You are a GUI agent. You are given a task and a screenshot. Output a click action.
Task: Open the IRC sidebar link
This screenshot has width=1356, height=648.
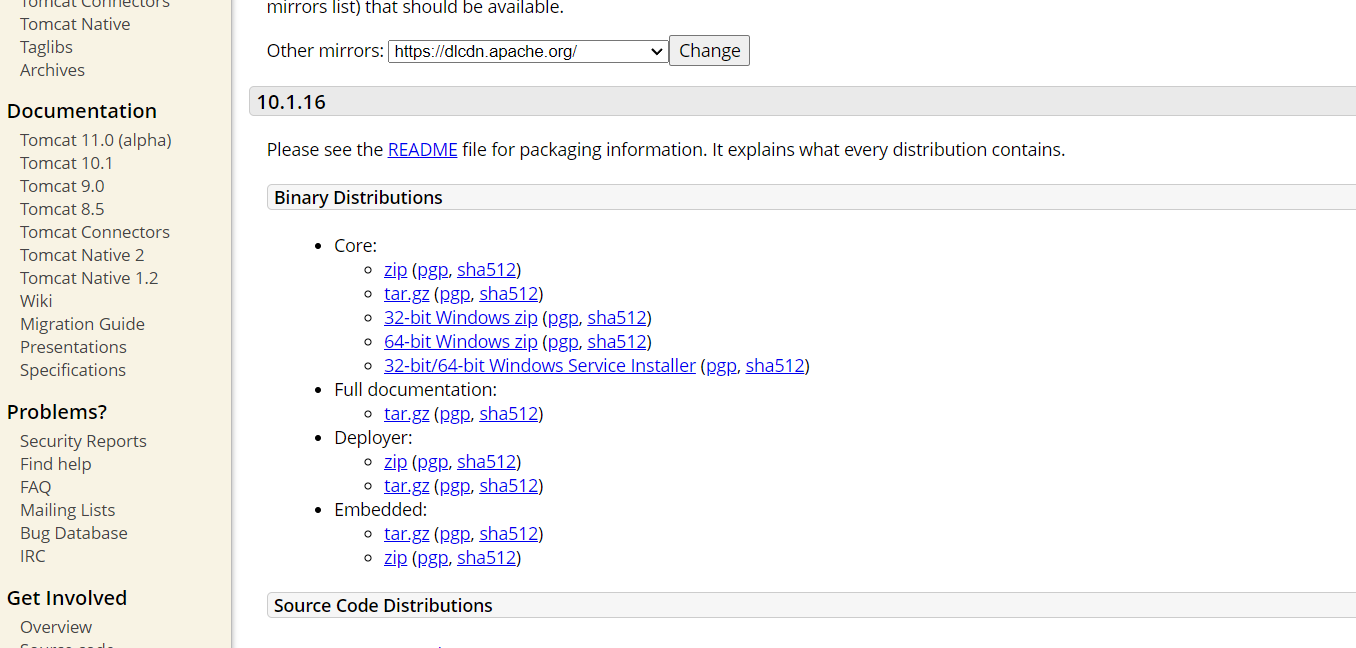pyautogui.click(x=32, y=556)
